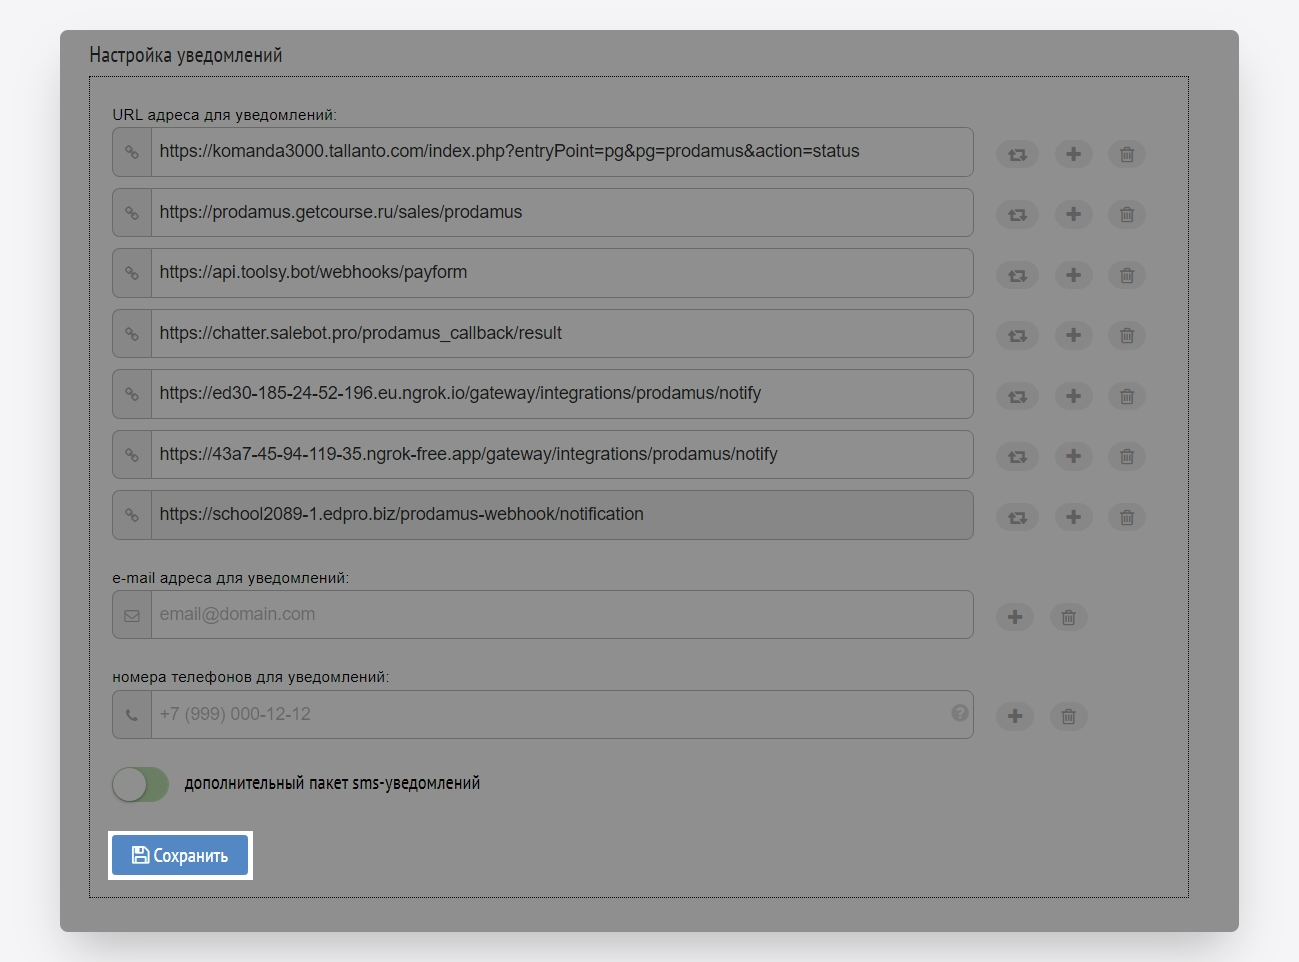Delete the school2089-1.edpro.biz URL
The width and height of the screenshot is (1299, 962).
(1127, 517)
